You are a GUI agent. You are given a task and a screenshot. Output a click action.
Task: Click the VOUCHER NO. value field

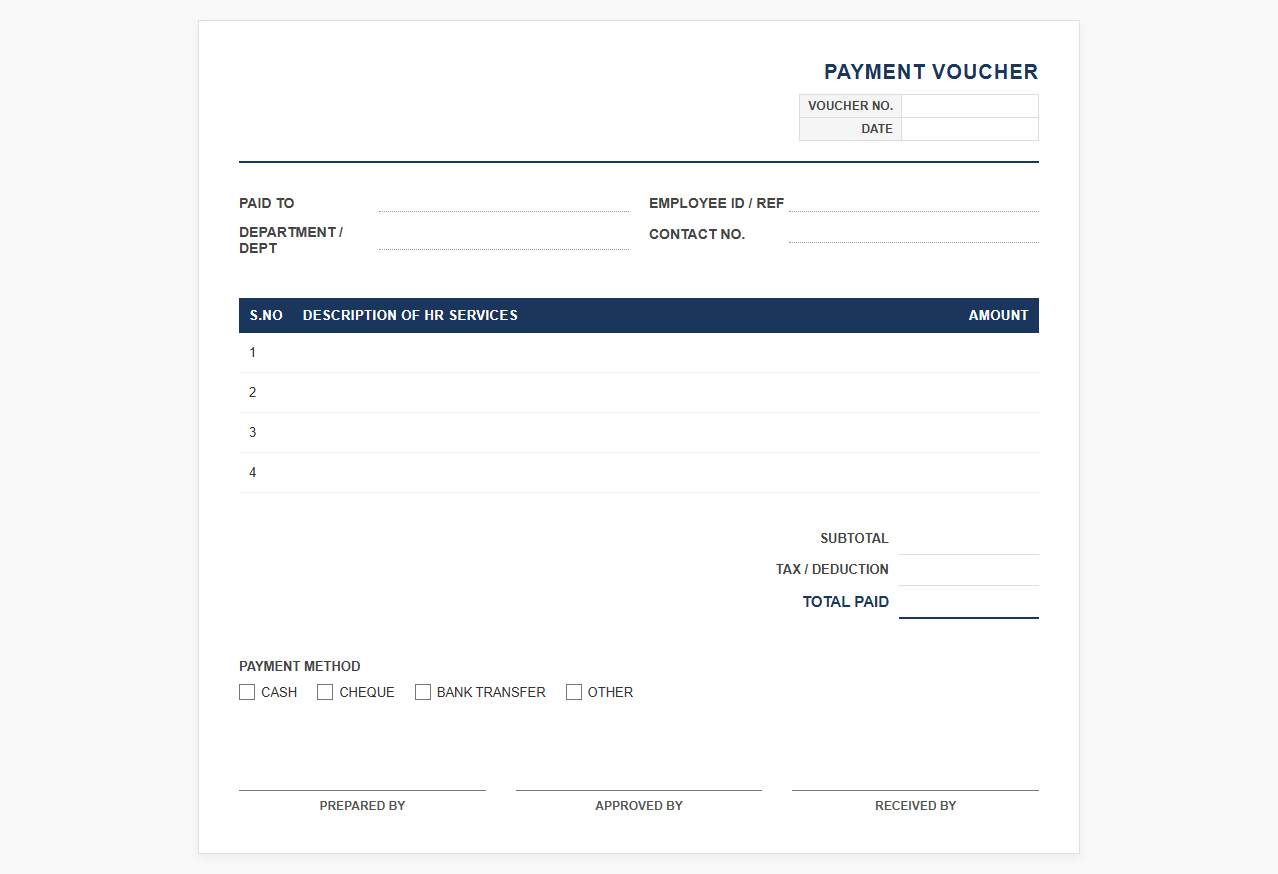(x=970, y=106)
